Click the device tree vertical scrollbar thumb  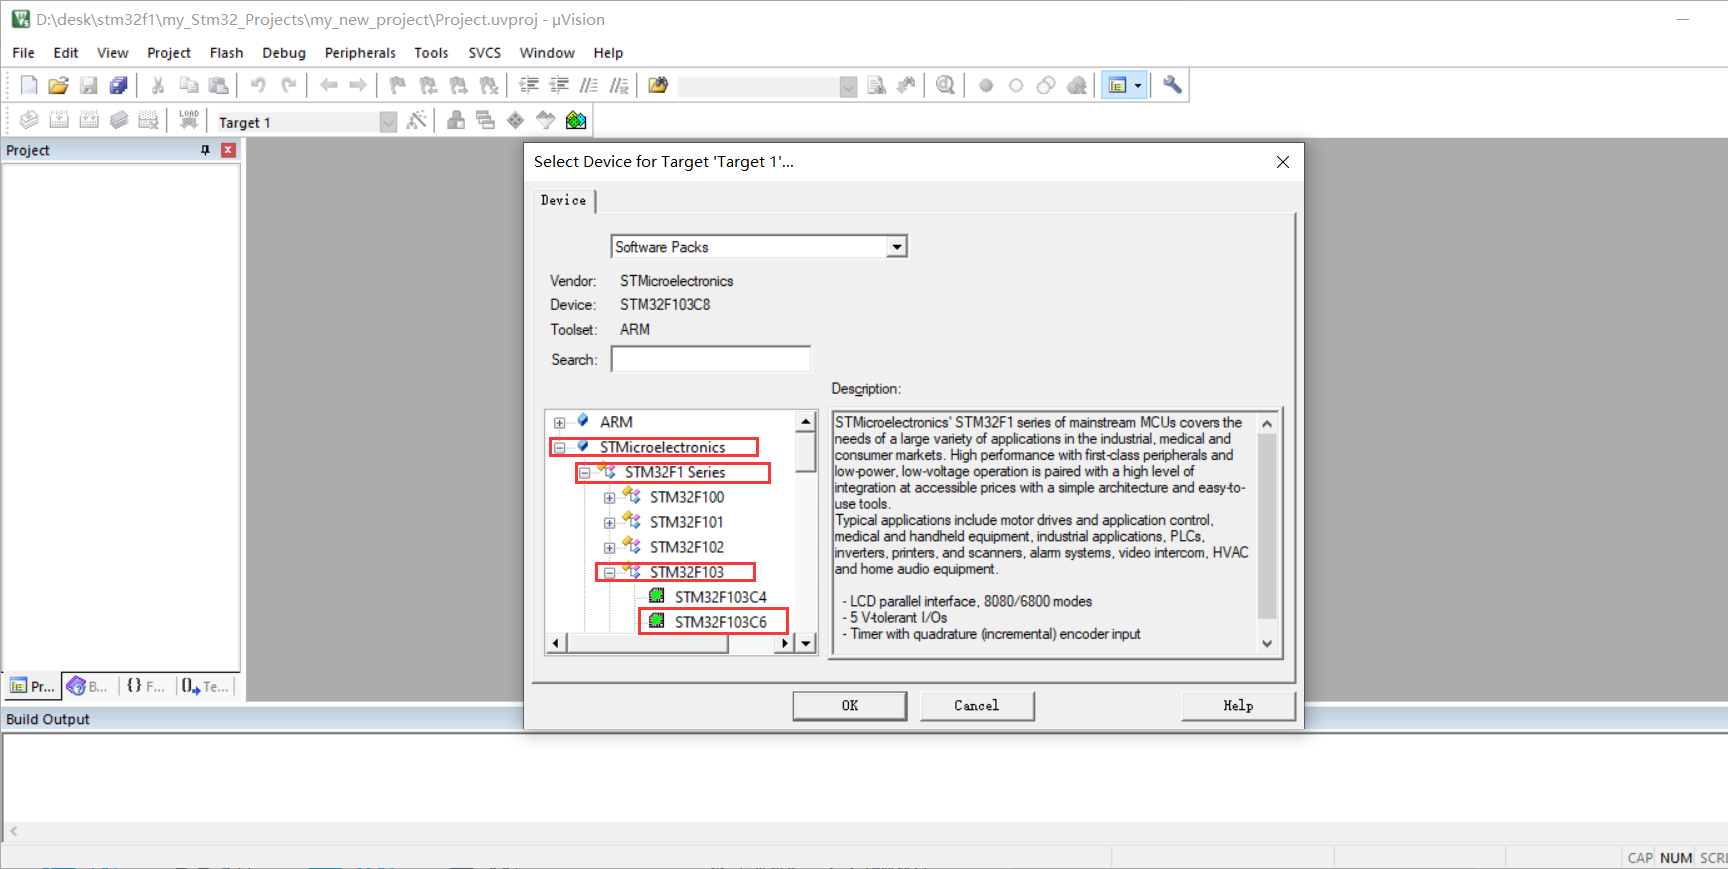806,452
